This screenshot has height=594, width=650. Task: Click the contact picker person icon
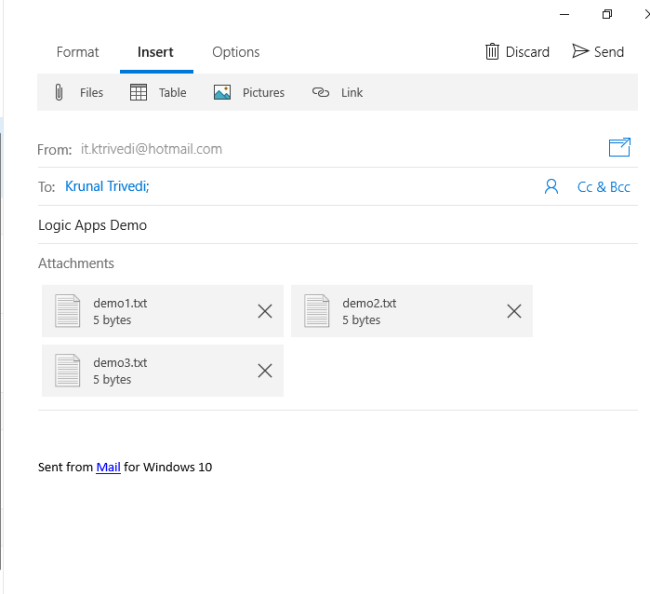click(x=551, y=187)
